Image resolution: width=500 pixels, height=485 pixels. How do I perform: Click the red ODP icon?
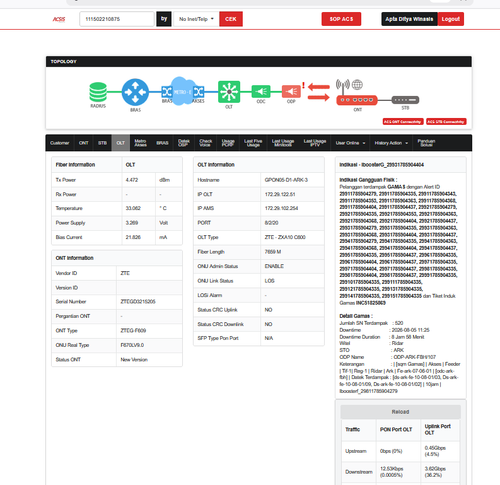(291, 92)
